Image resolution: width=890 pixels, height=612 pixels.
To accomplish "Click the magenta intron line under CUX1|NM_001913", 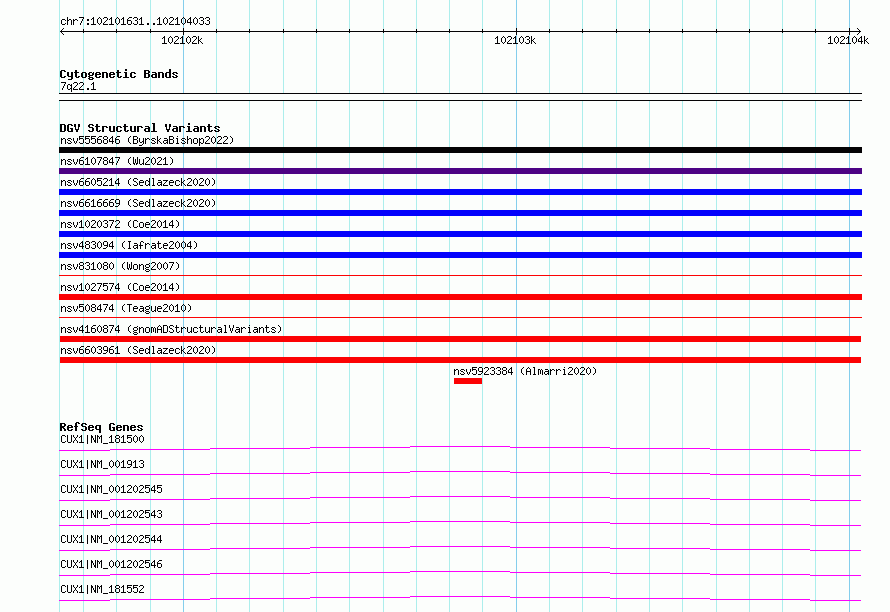I will click(x=460, y=472).
